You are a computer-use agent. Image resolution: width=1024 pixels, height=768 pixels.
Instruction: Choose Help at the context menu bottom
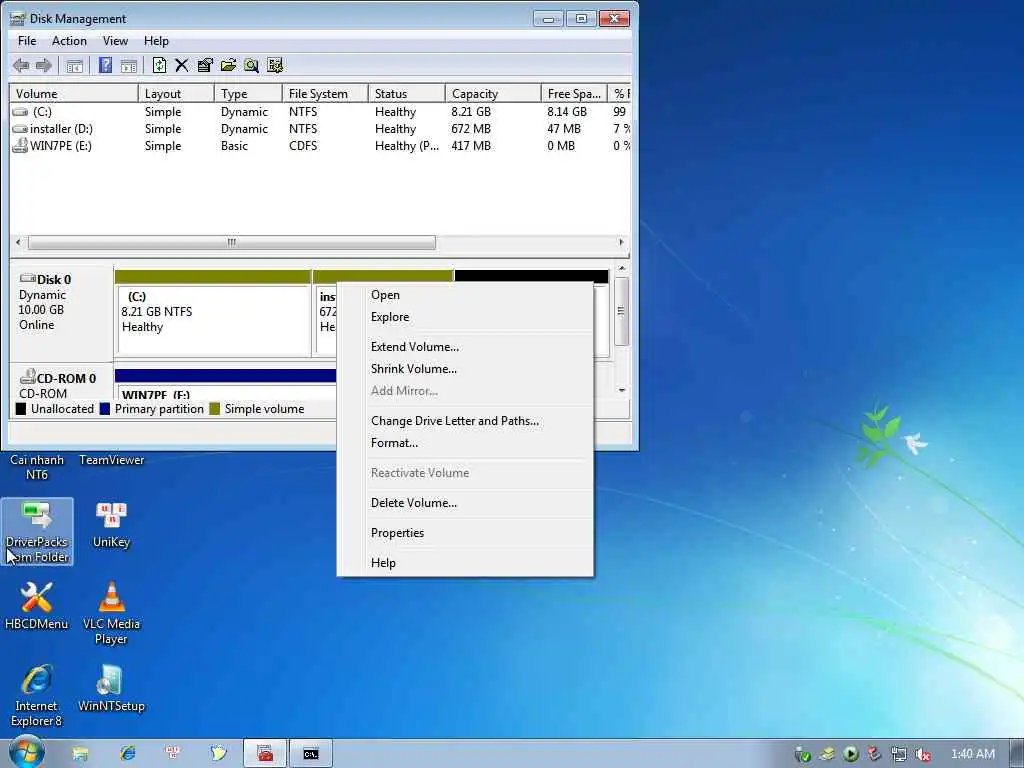coord(465,563)
